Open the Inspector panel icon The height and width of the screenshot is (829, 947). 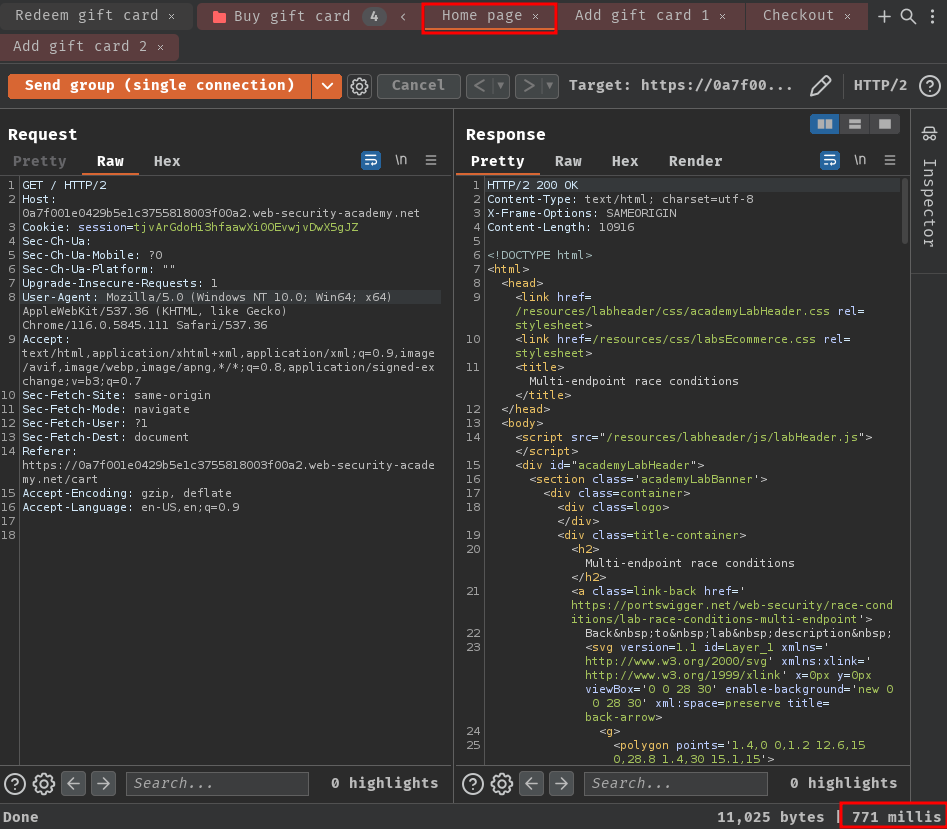[x=929, y=133]
